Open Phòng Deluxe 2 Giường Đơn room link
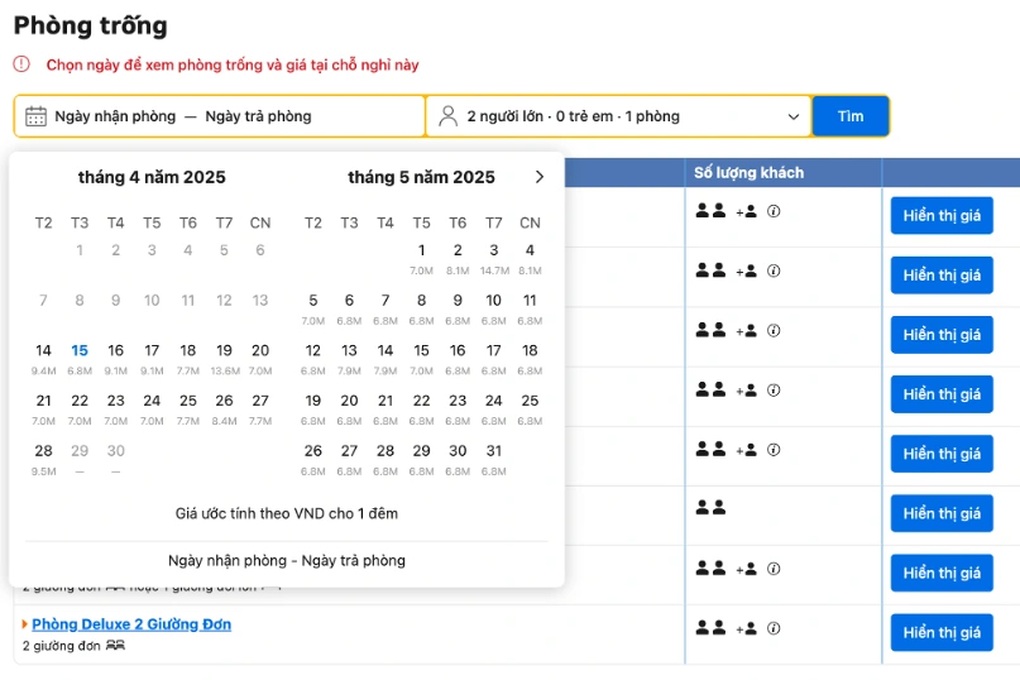The height and width of the screenshot is (680, 1020). (x=131, y=624)
